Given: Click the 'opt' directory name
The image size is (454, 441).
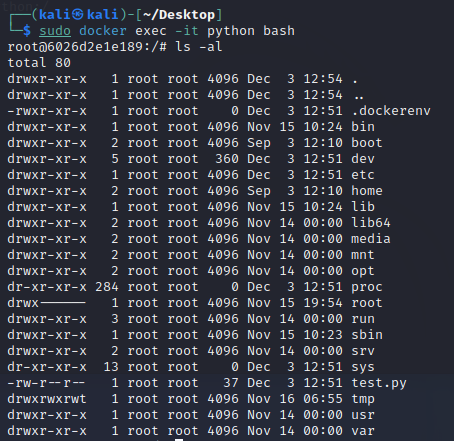Looking at the screenshot, I should pyautogui.click(x=363, y=271).
